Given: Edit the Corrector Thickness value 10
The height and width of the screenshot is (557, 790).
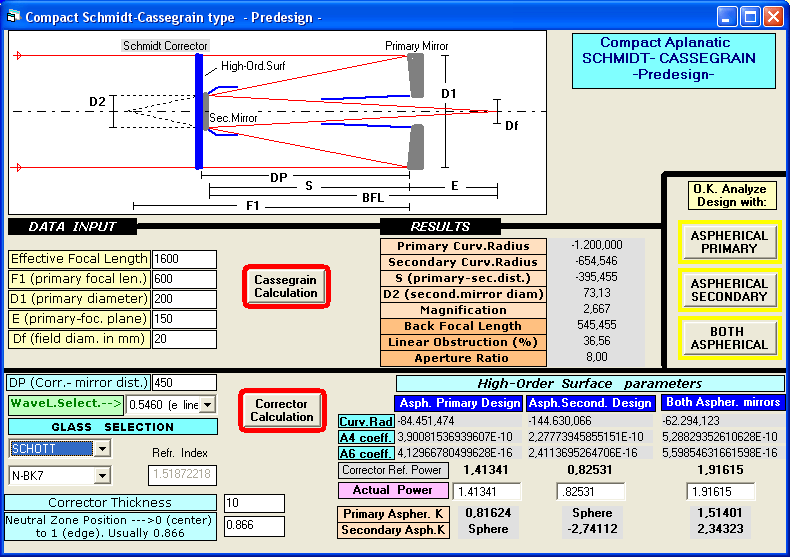Looking at the screenshot, I should tap(254, 503).
